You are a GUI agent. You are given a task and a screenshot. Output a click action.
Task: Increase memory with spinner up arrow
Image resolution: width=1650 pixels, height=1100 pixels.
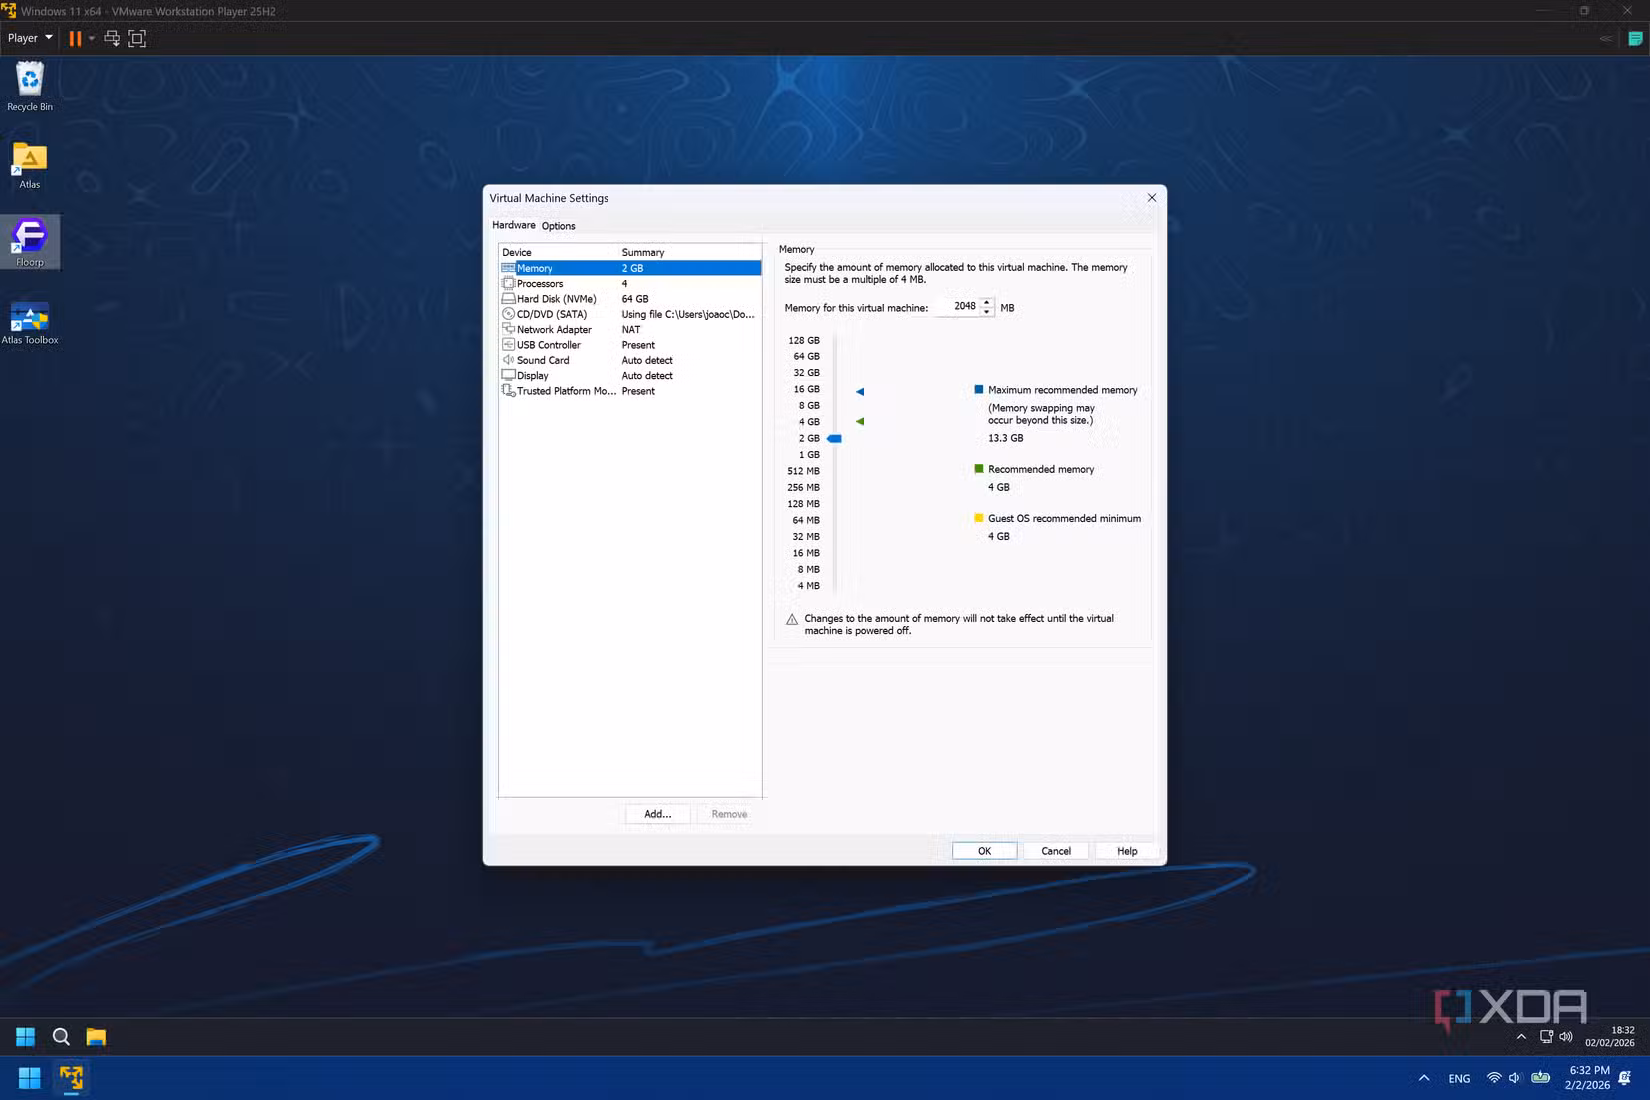click(987, 302)
